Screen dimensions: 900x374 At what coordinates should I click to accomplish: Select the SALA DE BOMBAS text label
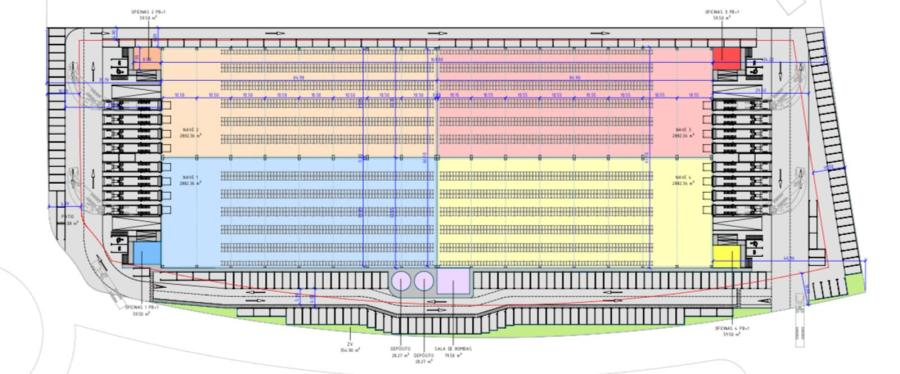coord(453,349)
